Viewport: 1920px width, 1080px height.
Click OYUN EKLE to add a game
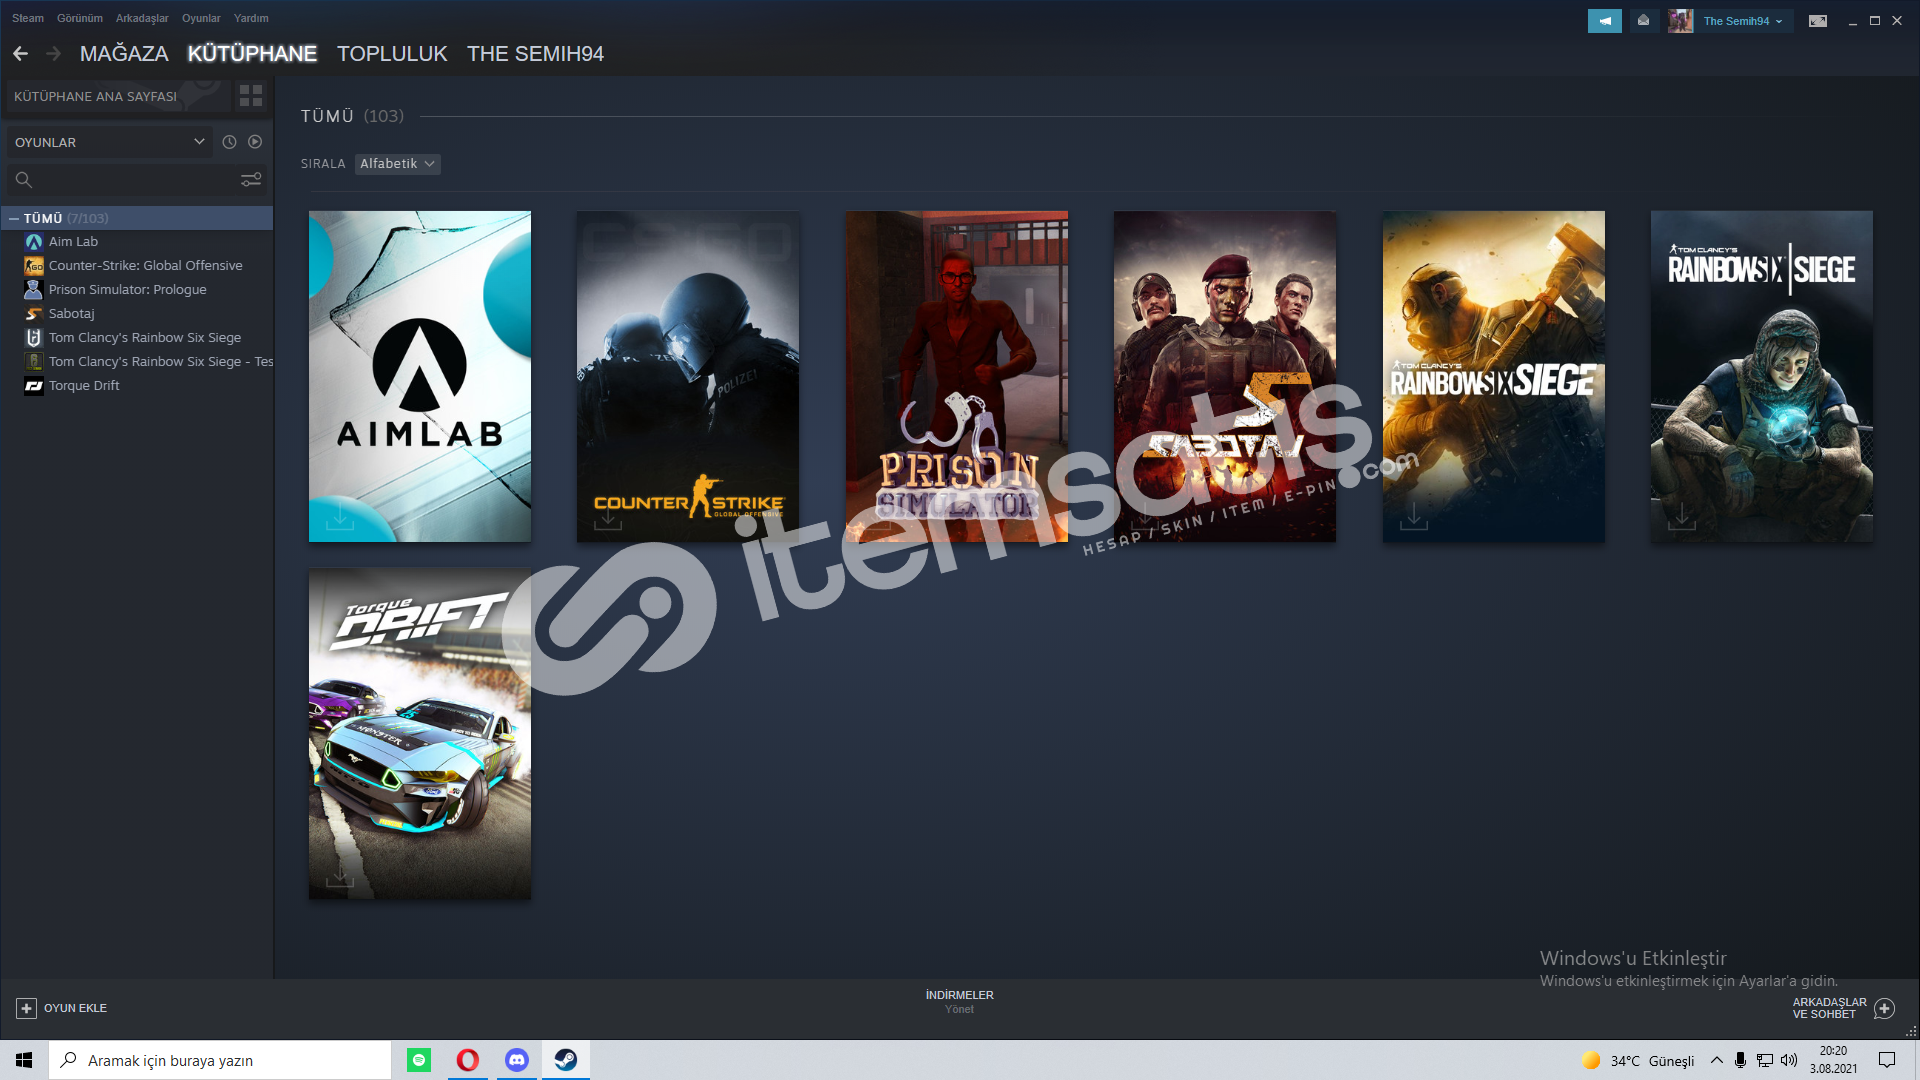62,1008
